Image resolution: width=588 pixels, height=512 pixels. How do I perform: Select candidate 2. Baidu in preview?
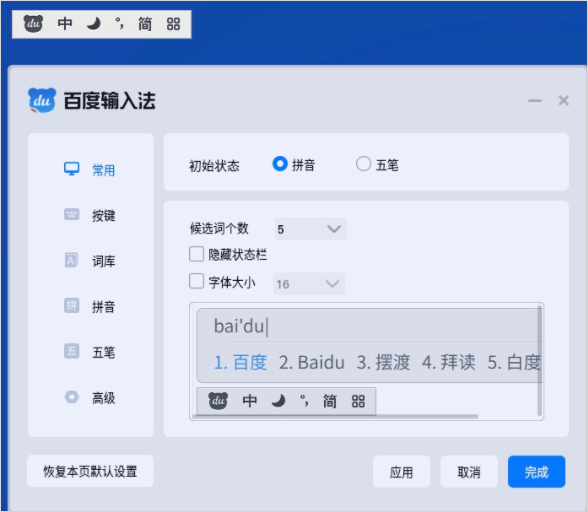(x=312, y=362)
